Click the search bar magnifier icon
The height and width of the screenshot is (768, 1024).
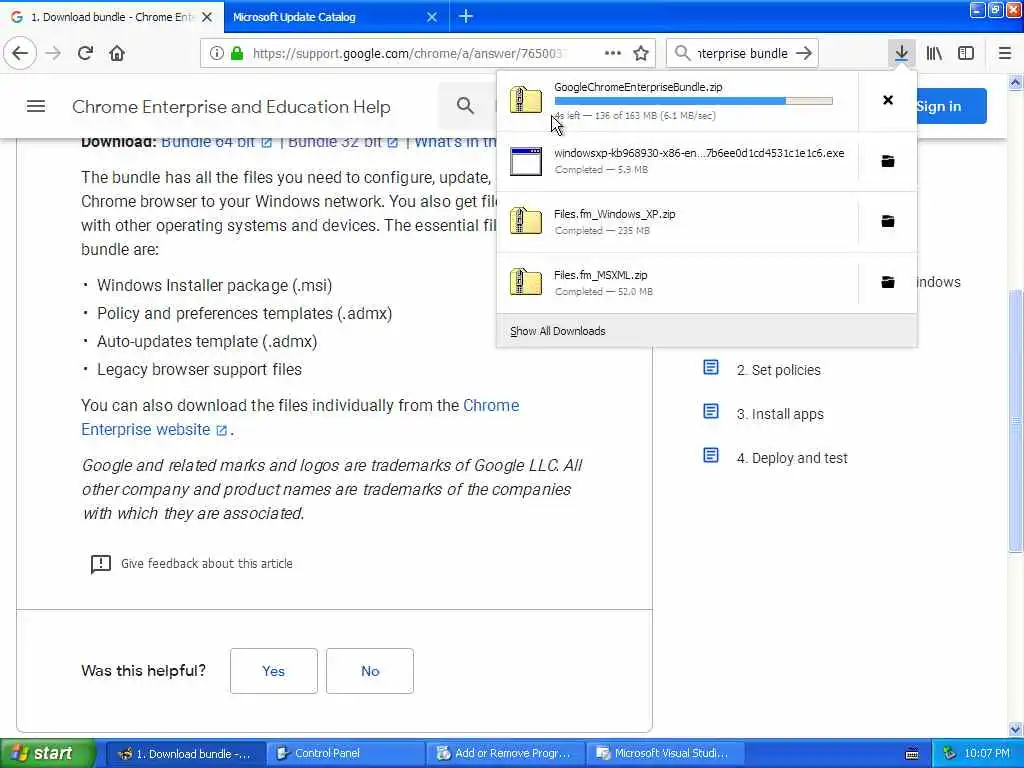(x=682, y=53)
